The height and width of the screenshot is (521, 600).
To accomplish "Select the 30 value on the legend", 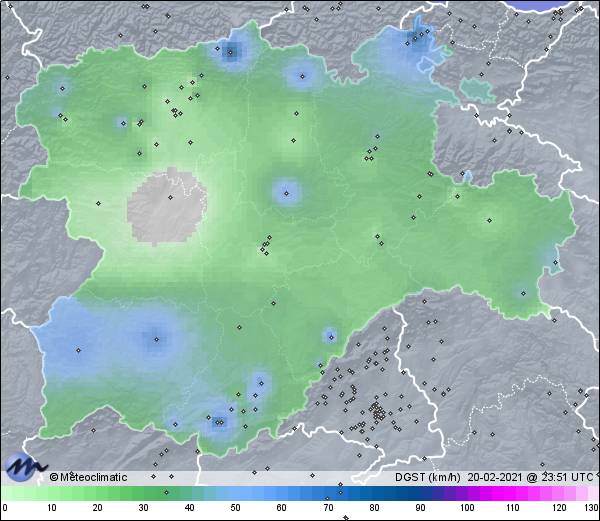I will click(x=143, y=508).
